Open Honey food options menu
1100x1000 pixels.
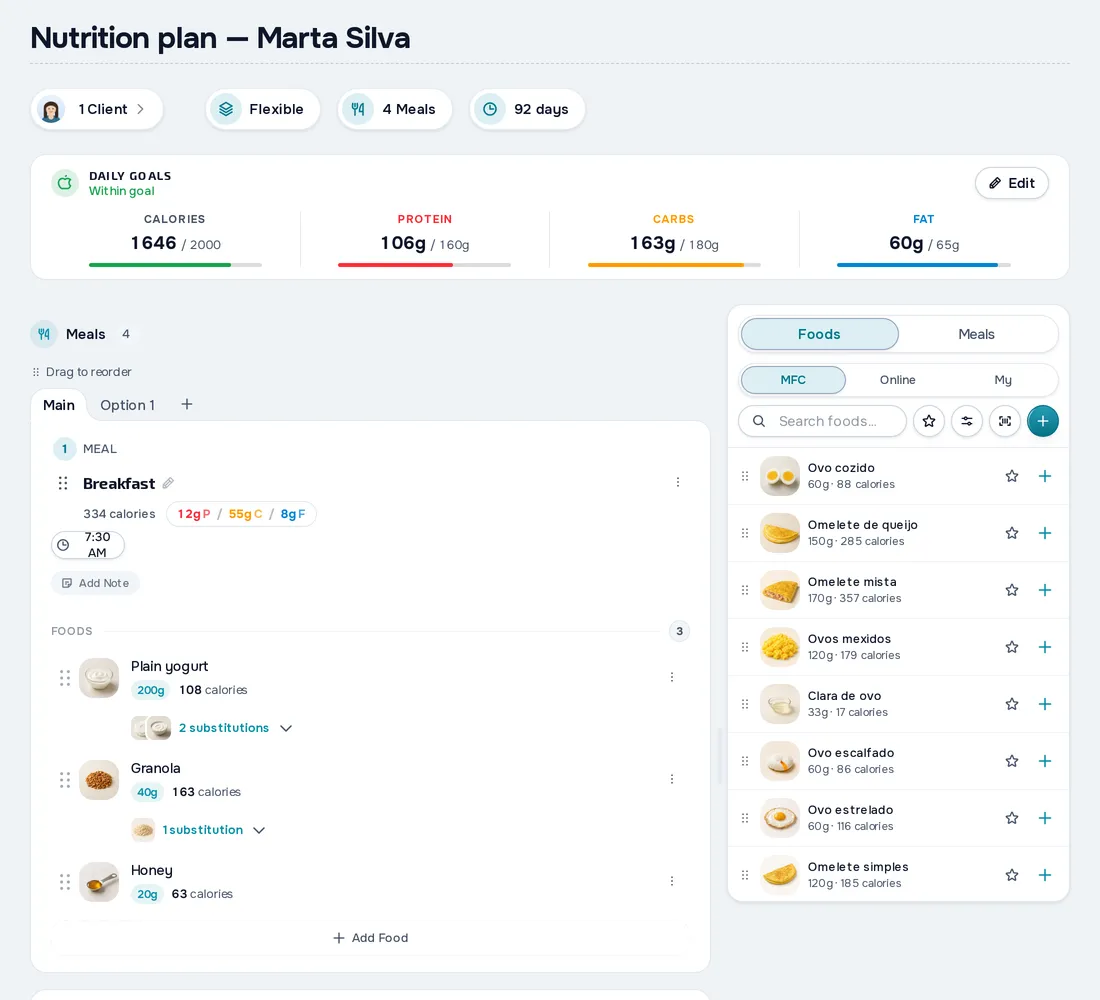pos(672,881)
